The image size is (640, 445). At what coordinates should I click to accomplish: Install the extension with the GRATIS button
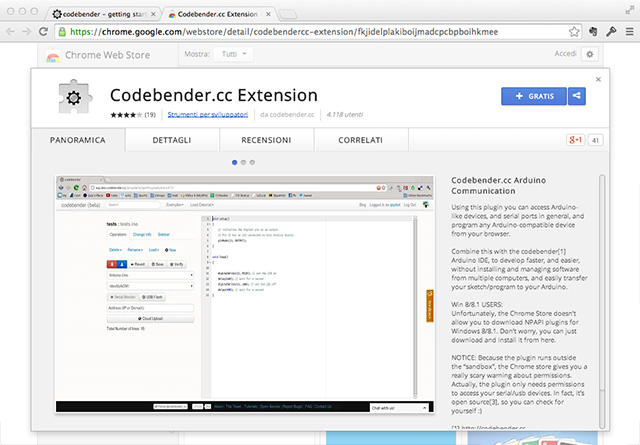533,96
